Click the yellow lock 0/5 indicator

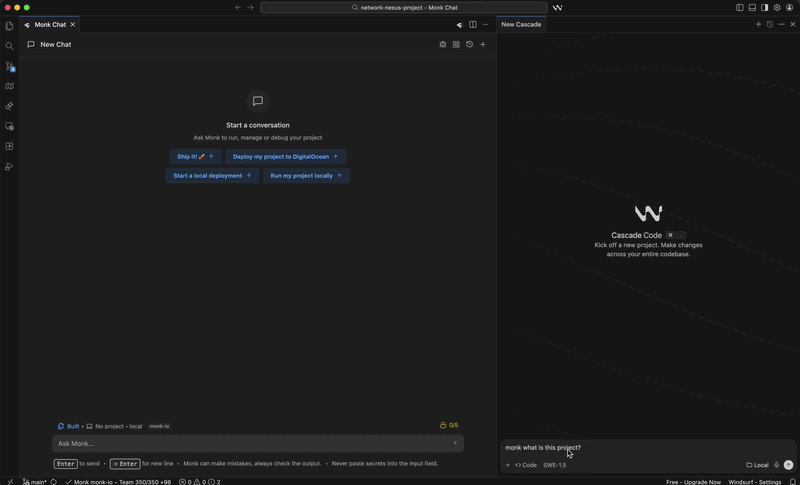click(x=449, y=425)
